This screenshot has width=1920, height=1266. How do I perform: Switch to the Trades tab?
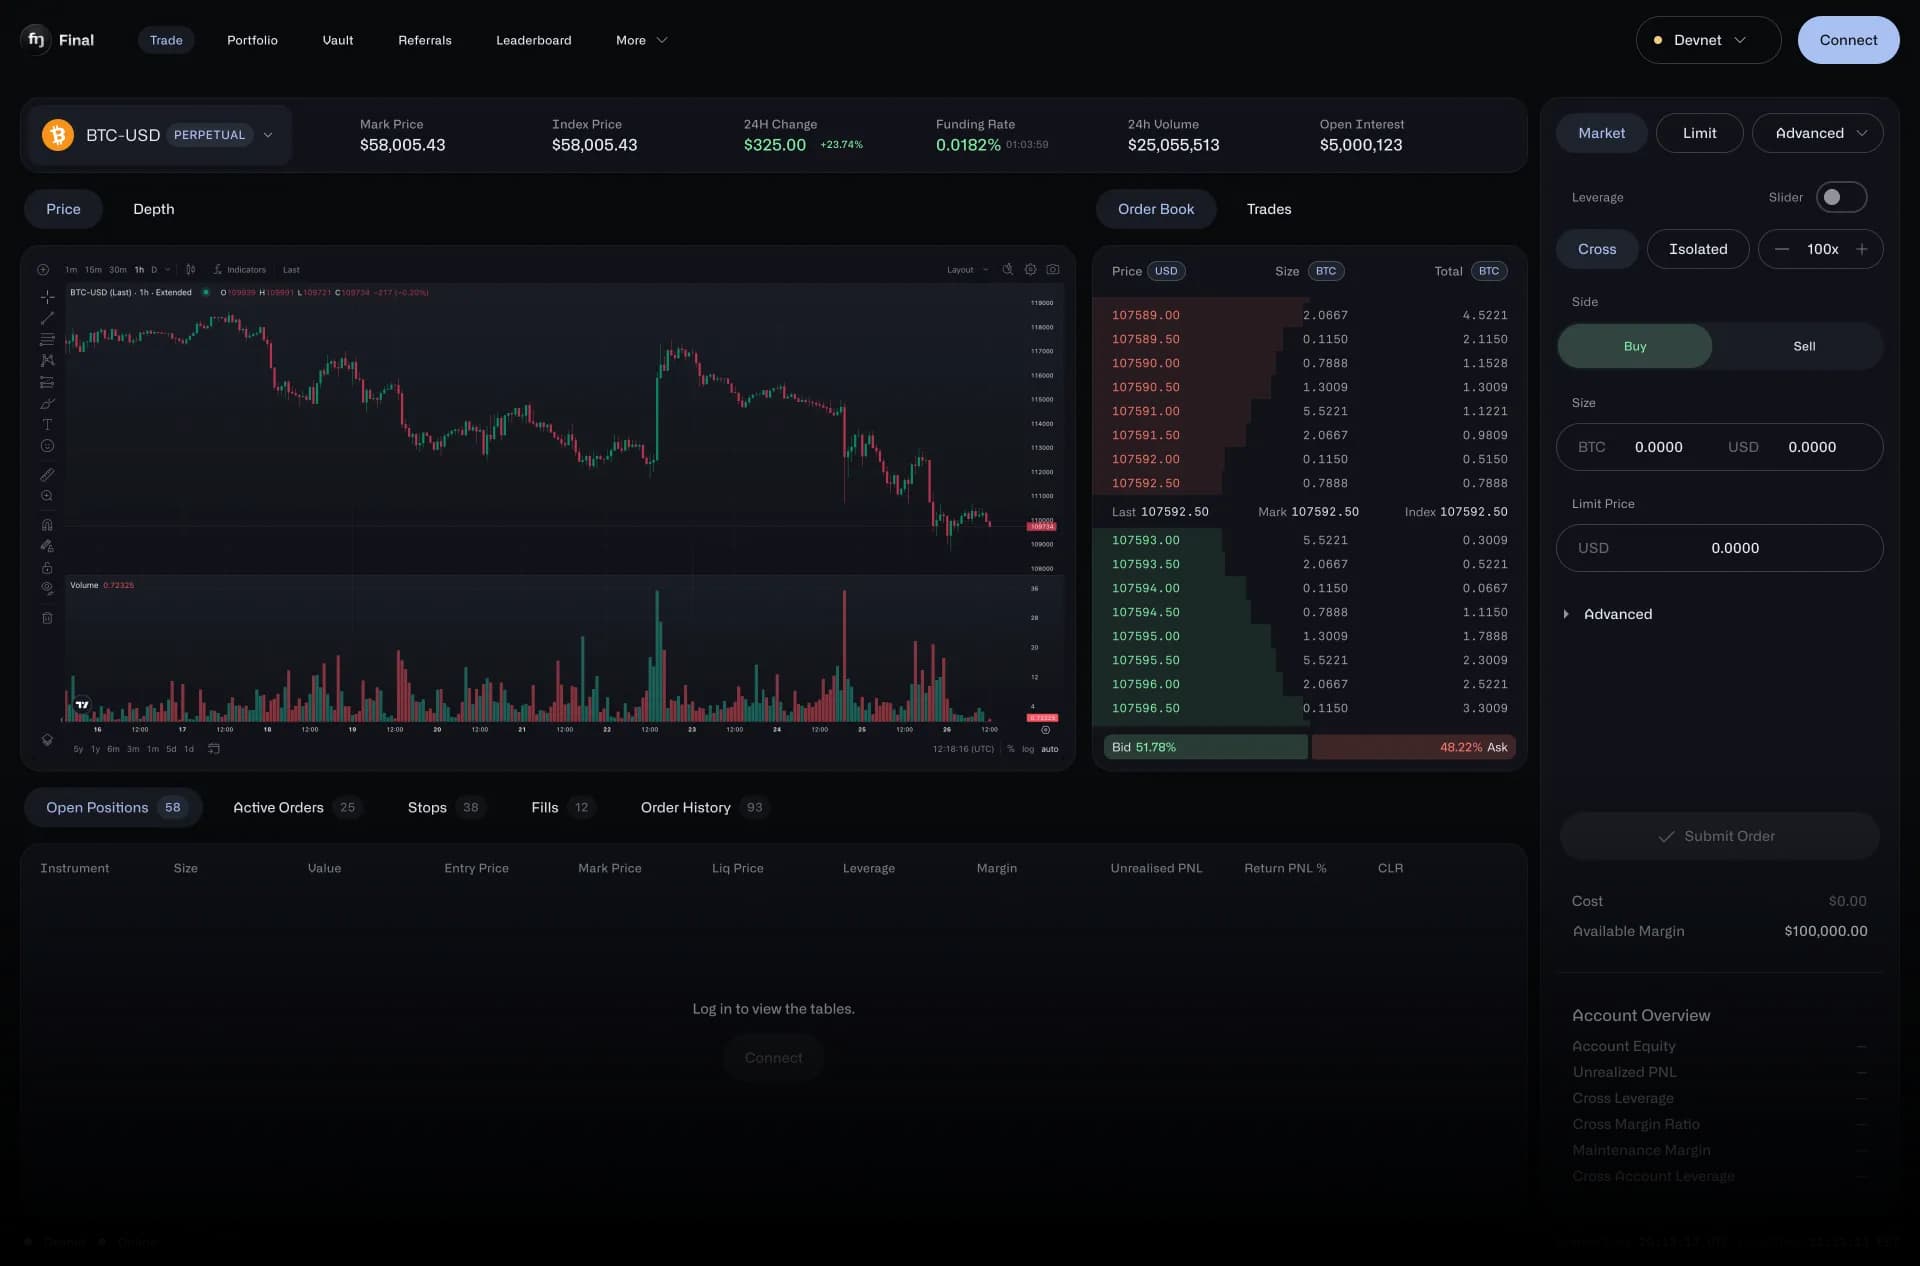pyautogui.click(x=1268, y=209)
